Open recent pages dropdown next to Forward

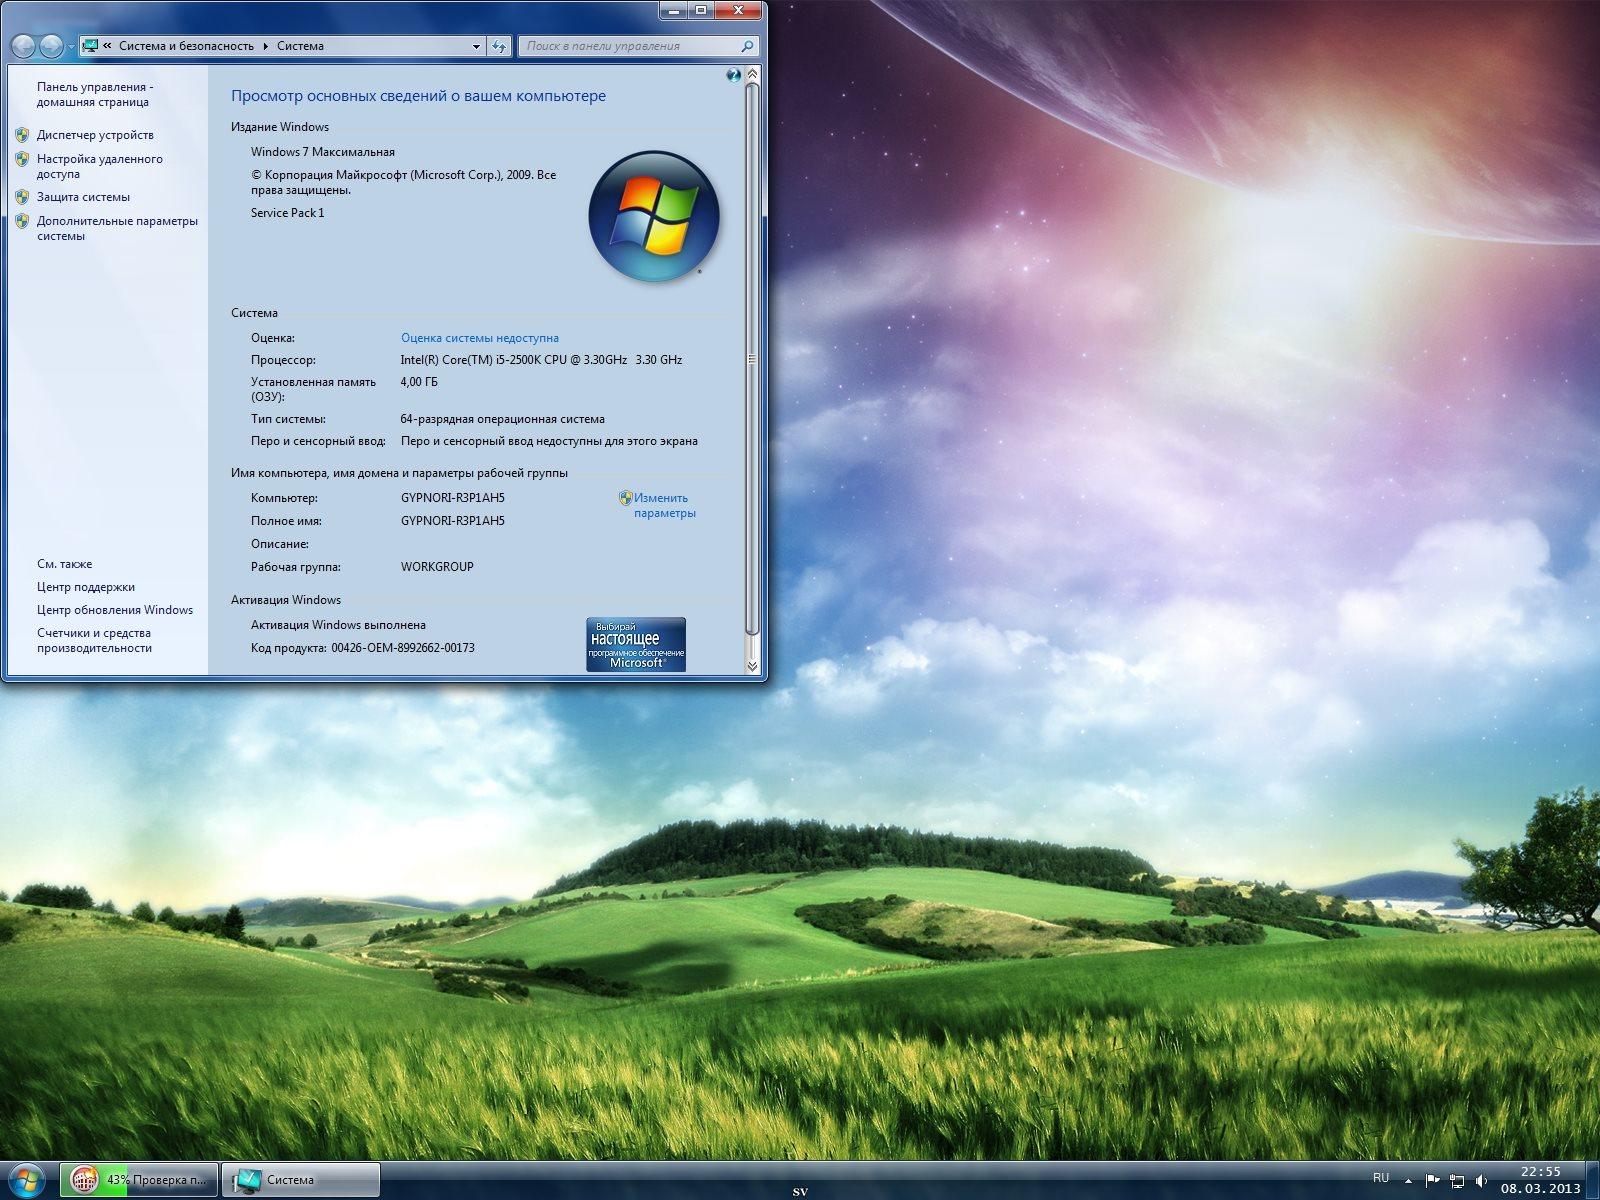pos(71,46)
